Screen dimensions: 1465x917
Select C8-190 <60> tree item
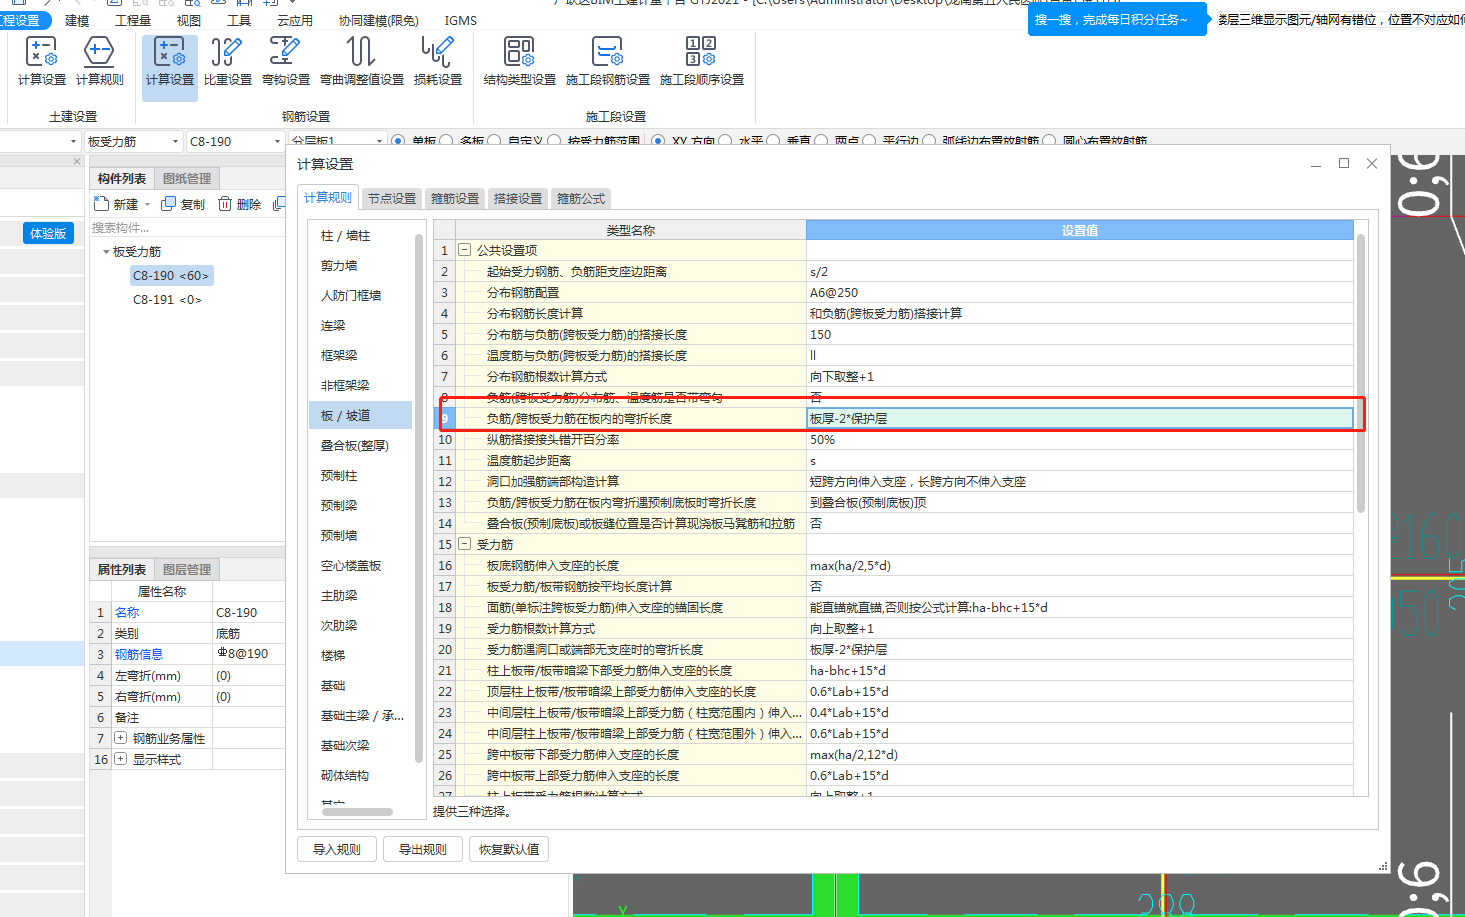click(x=171, y=275)
